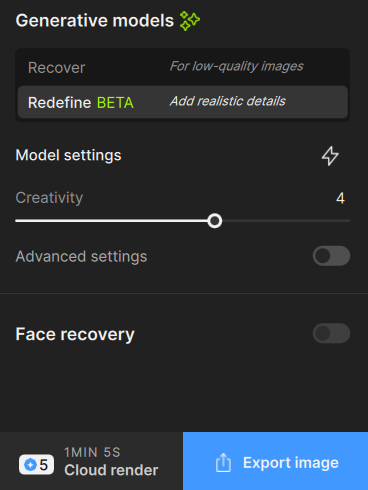The height and width of the screenshot is (490, 368).
Task: Click the Generative models heading
Action: point(95,21)
